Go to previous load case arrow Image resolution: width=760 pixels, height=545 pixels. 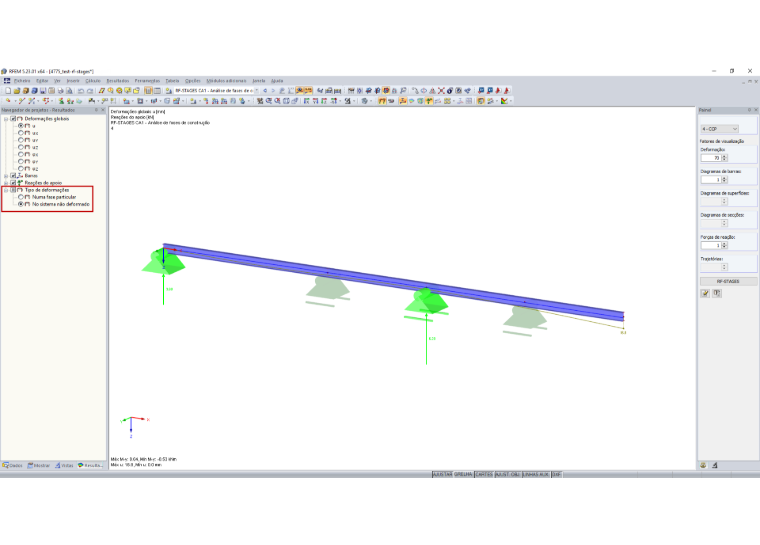[x=265, y=91]
